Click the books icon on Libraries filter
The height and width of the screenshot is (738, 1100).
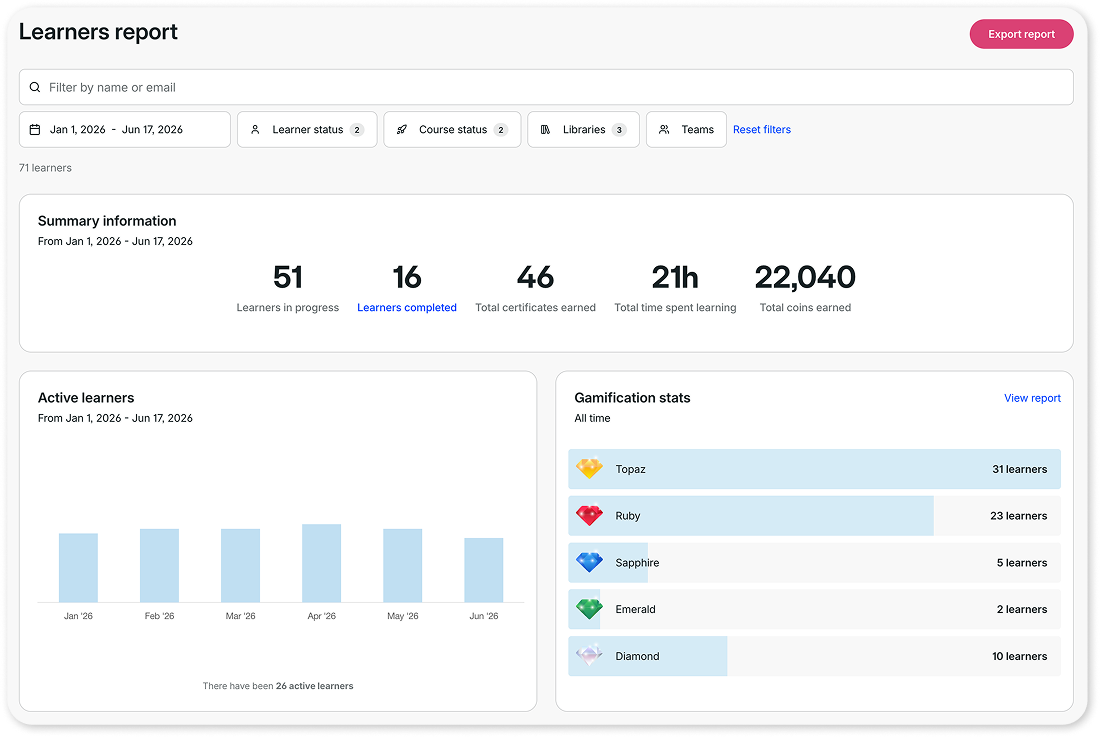coord(545,129)
